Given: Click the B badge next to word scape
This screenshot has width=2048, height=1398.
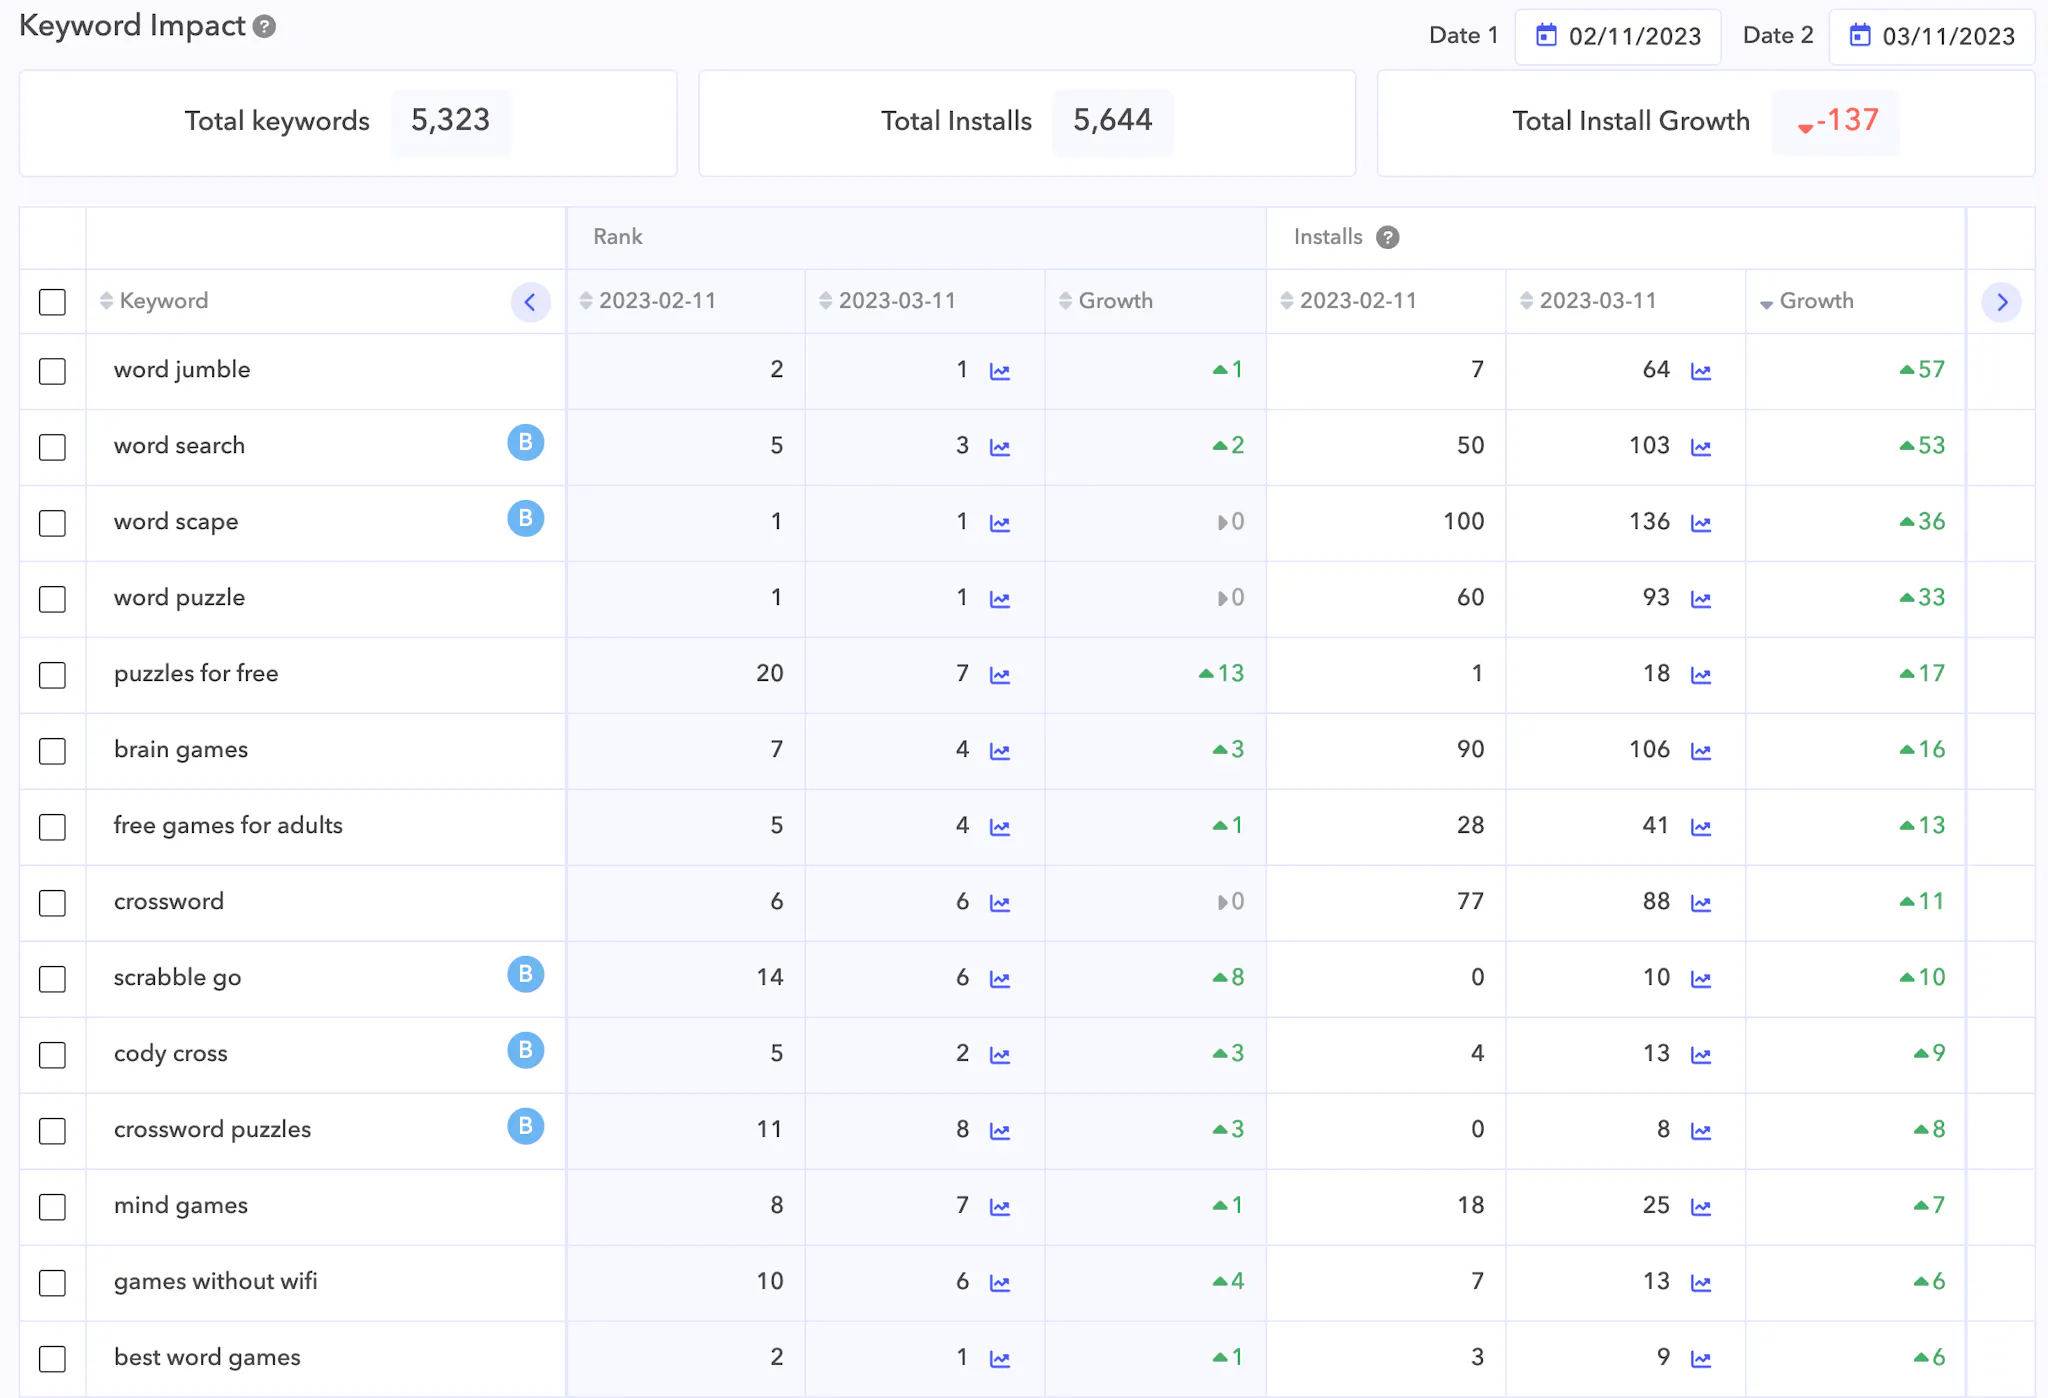Looking at the screenshot, I should pos(525,519).
